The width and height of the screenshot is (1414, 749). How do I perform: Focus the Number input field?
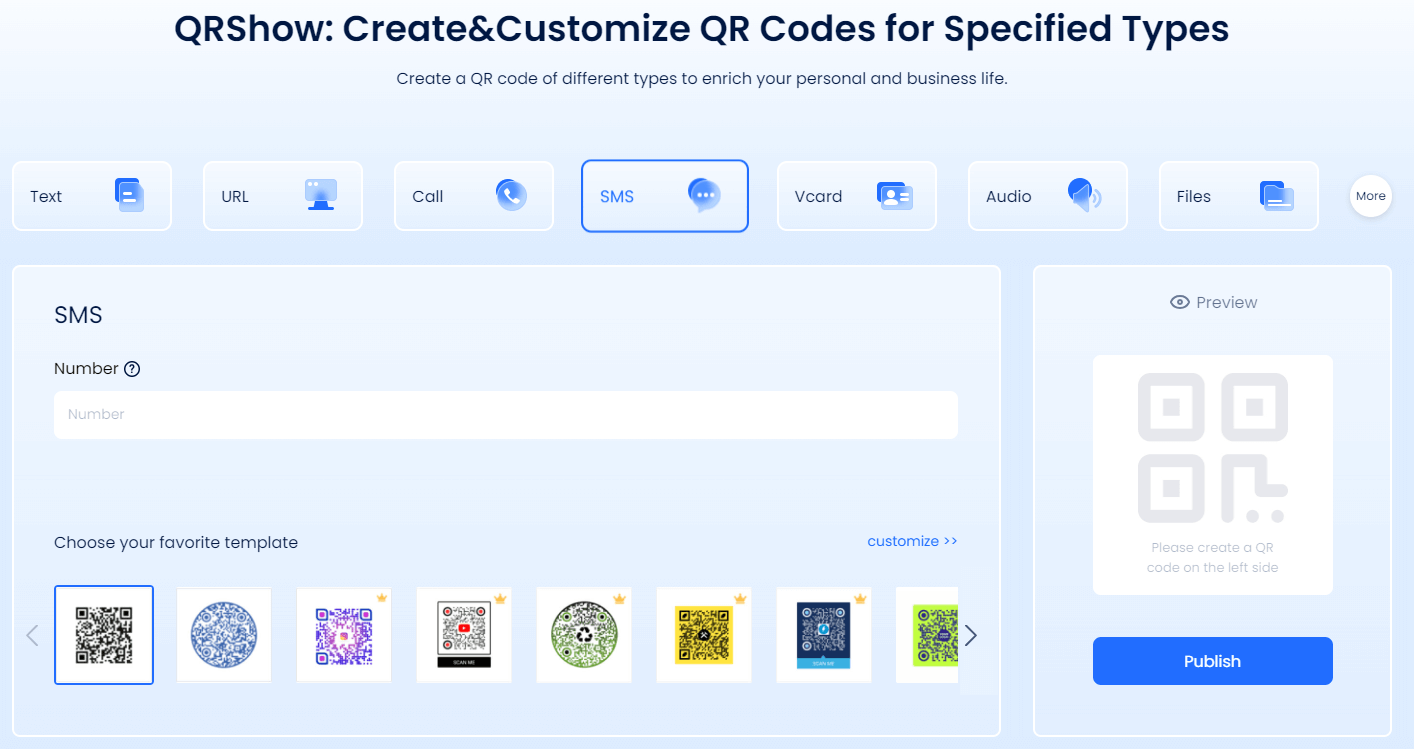click(x=506, y=415)
